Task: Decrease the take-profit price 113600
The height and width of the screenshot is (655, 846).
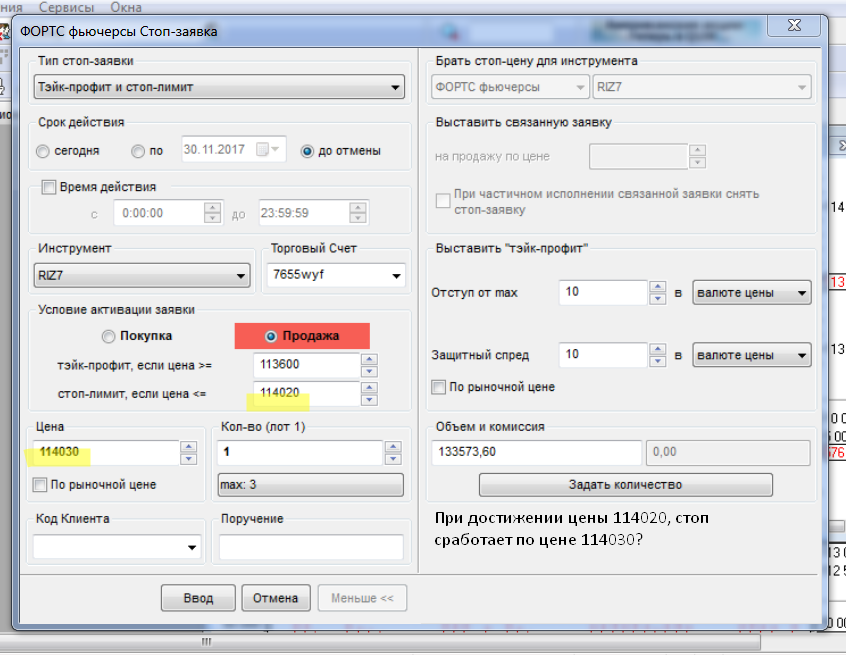Action: tap(370, 371)
